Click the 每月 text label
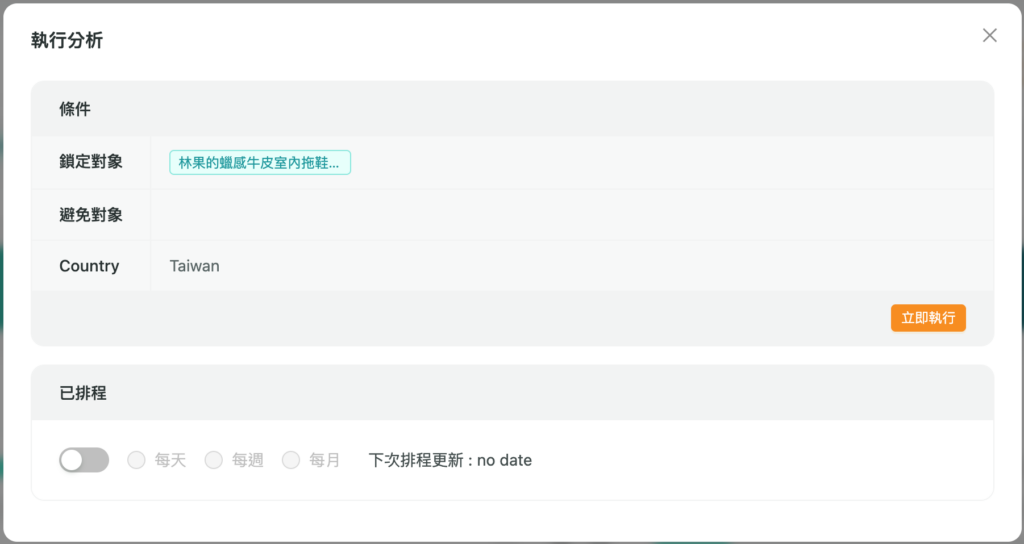This screenshot has width=1024, height=544. [324, 460]
